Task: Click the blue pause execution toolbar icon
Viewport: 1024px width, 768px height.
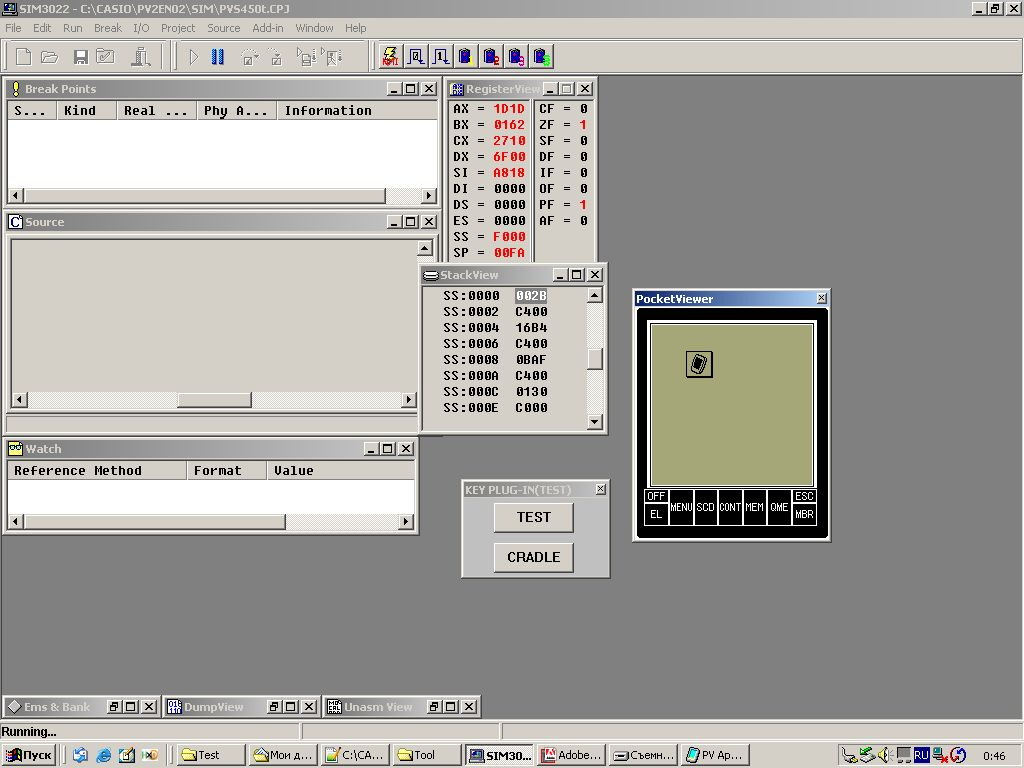Action: tap(217, 57)
